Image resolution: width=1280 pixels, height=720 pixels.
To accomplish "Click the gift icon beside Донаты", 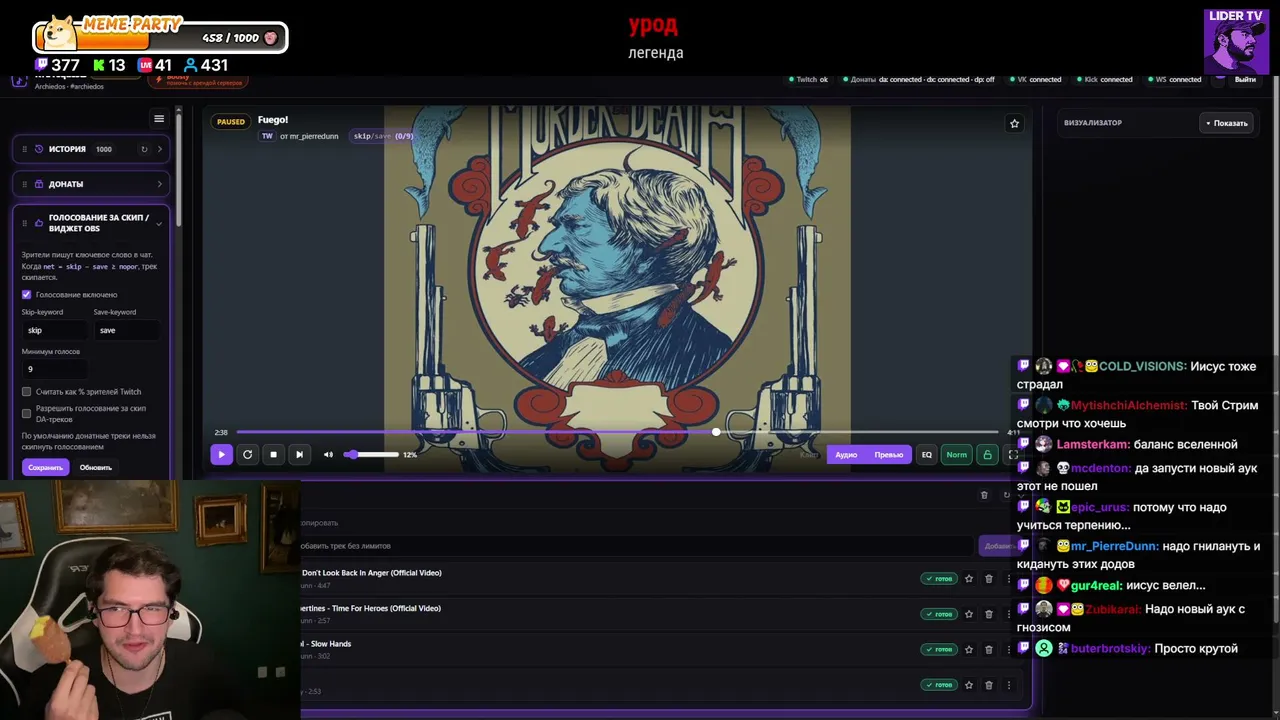I will point(39,184).
